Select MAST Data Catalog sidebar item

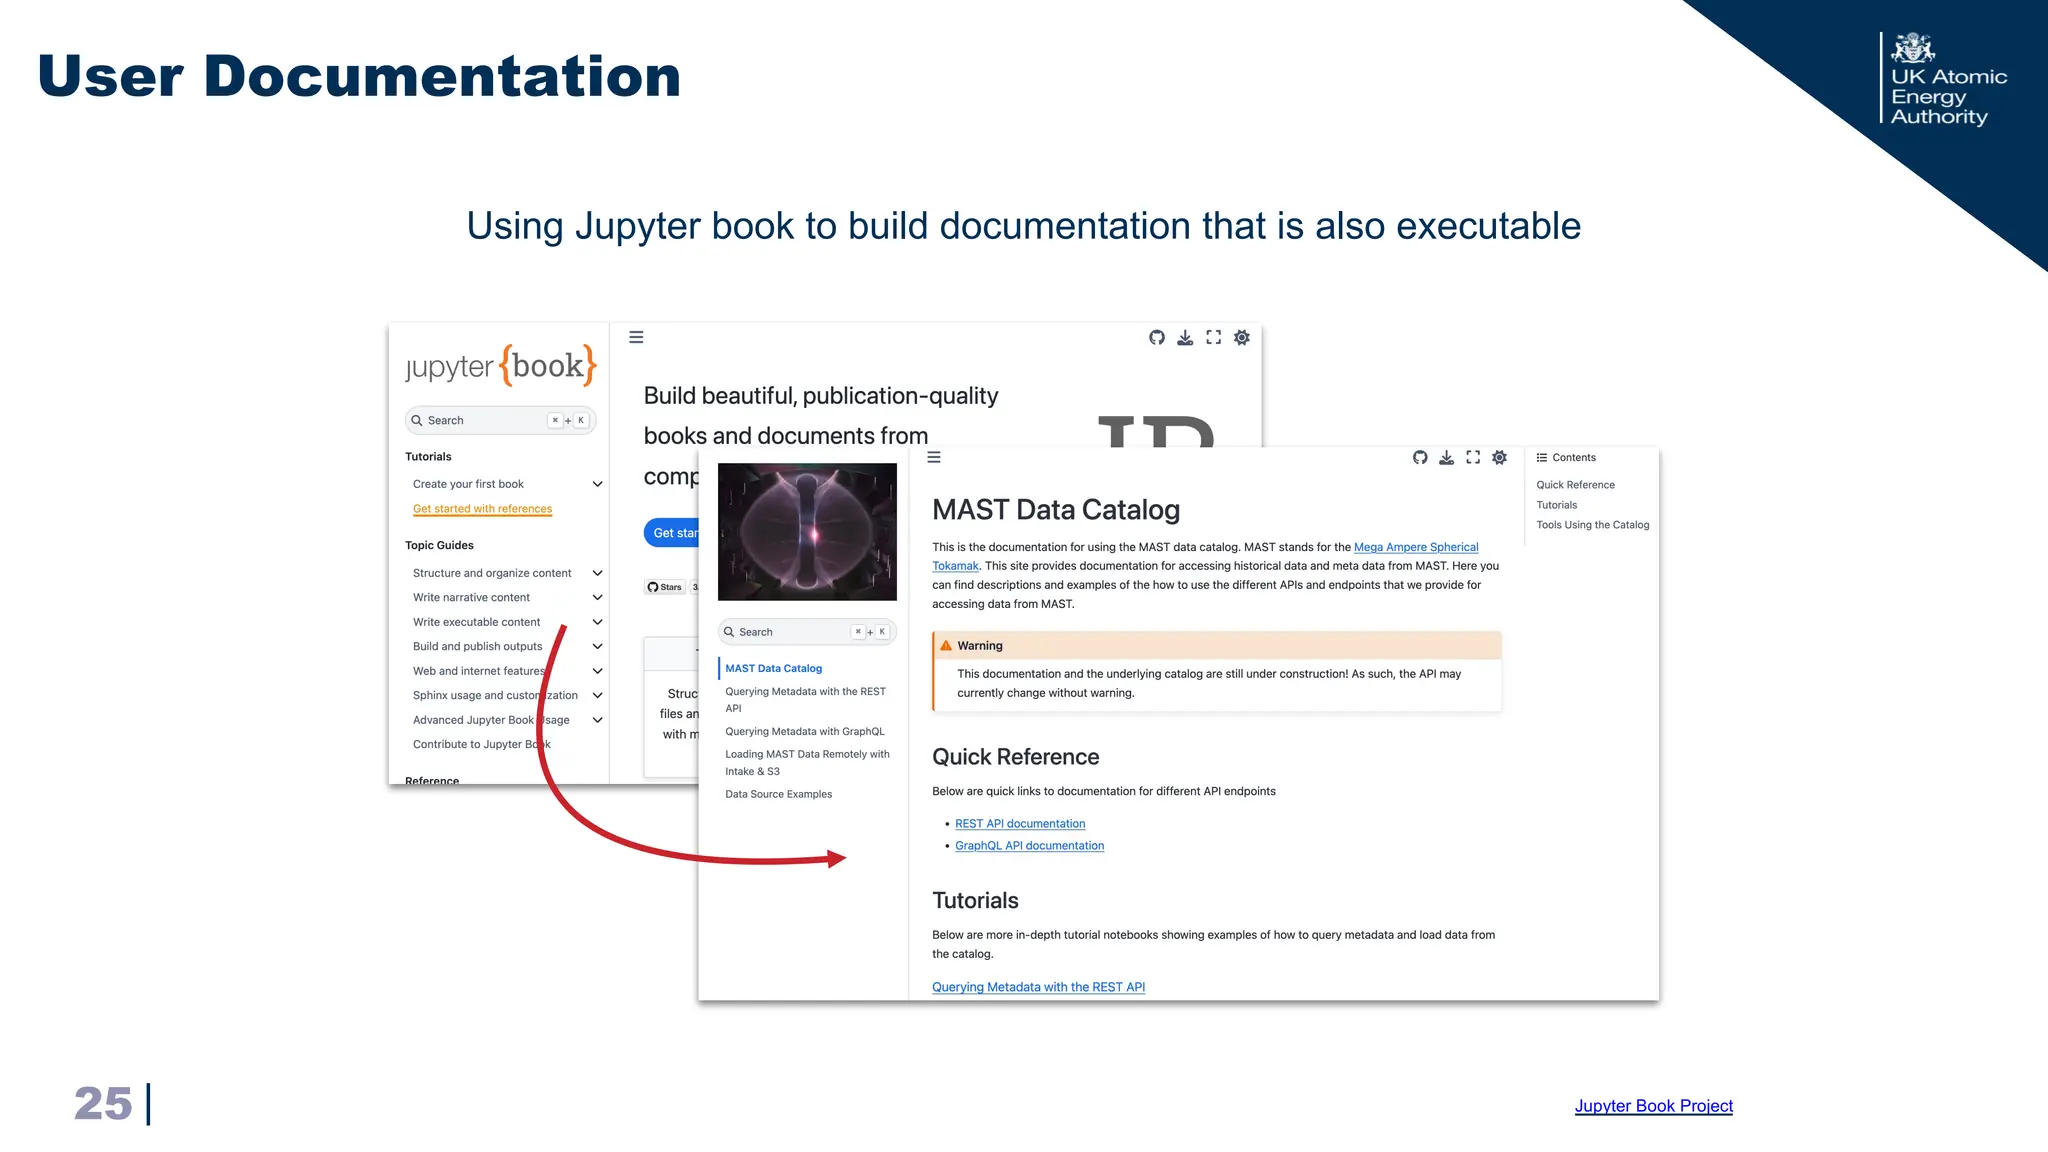tap(773, 668)
